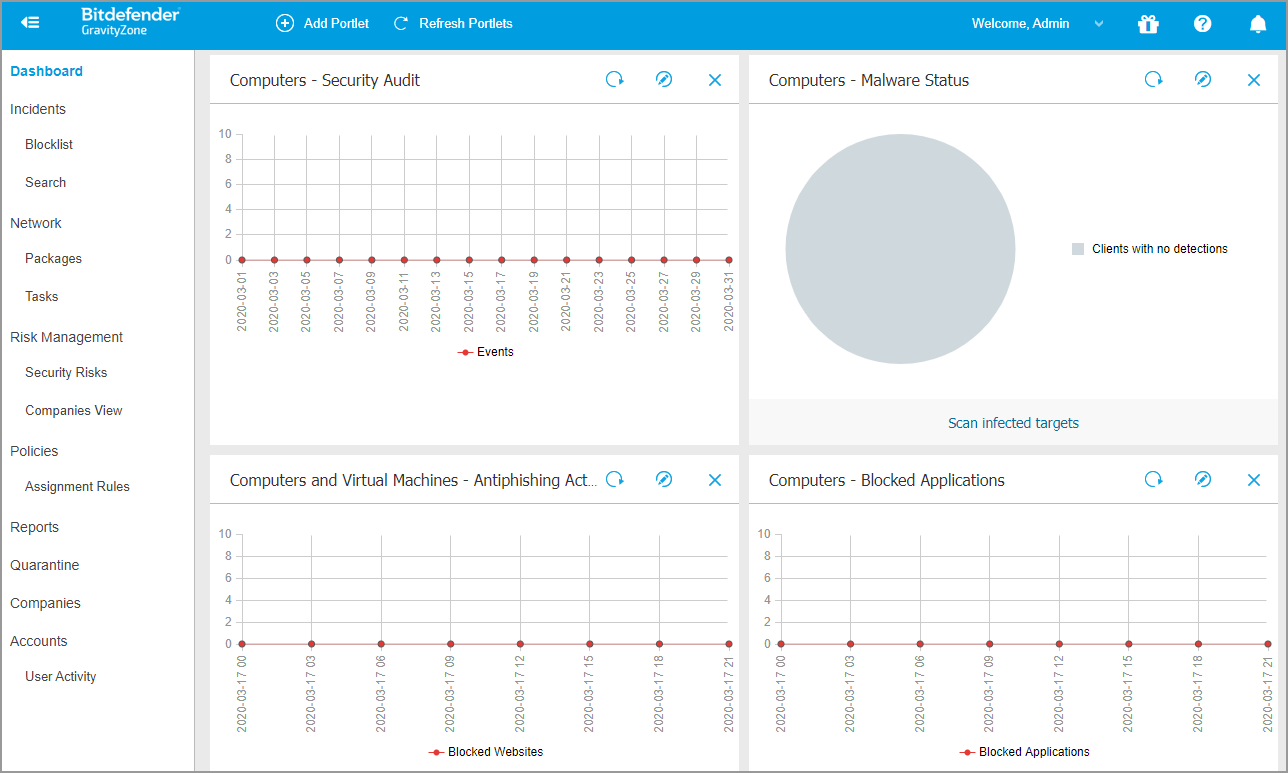Toggle the Events series in the legend
This screenshot has width=1288, height=773.
486,352
